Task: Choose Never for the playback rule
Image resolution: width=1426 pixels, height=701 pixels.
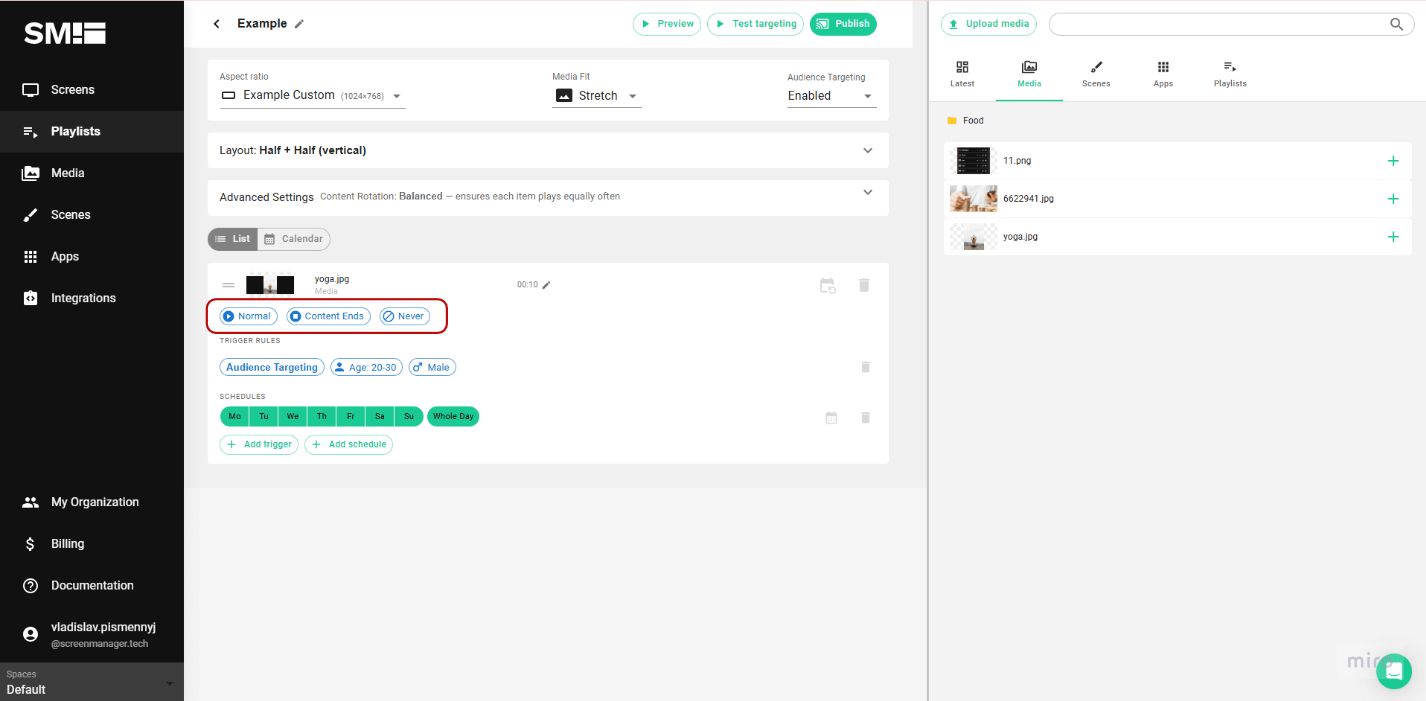Action: click(x=404, y=316)
